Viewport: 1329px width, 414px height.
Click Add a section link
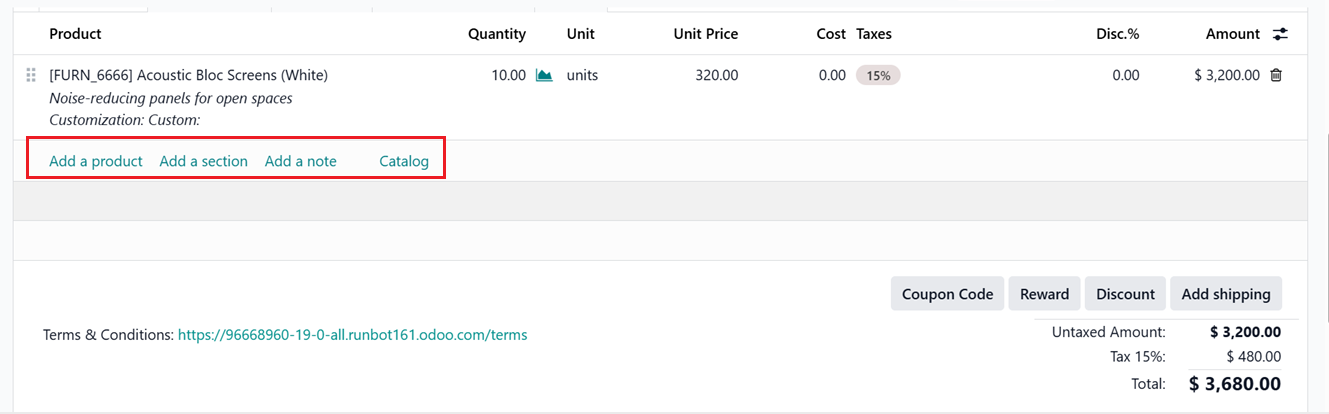coord(203,161)
